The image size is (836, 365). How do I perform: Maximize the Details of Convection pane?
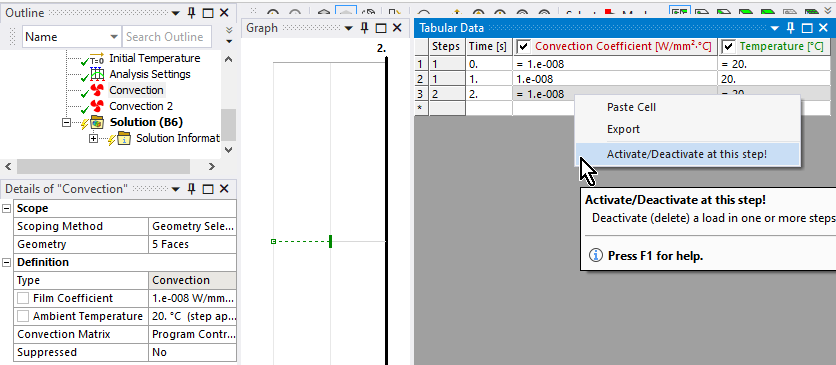tap(208, 189)
